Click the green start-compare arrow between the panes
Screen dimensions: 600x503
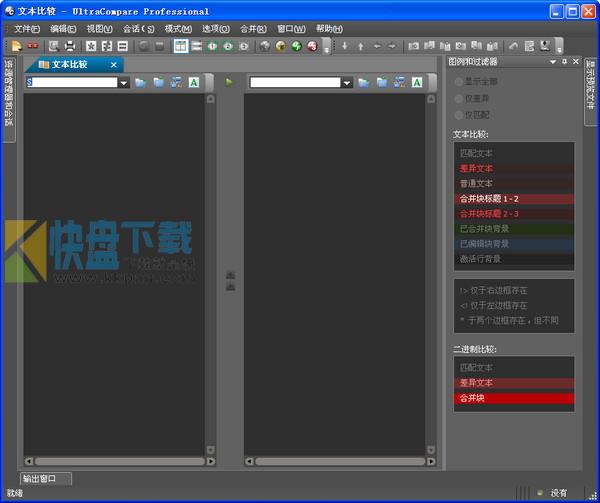(x=229, y=82)
